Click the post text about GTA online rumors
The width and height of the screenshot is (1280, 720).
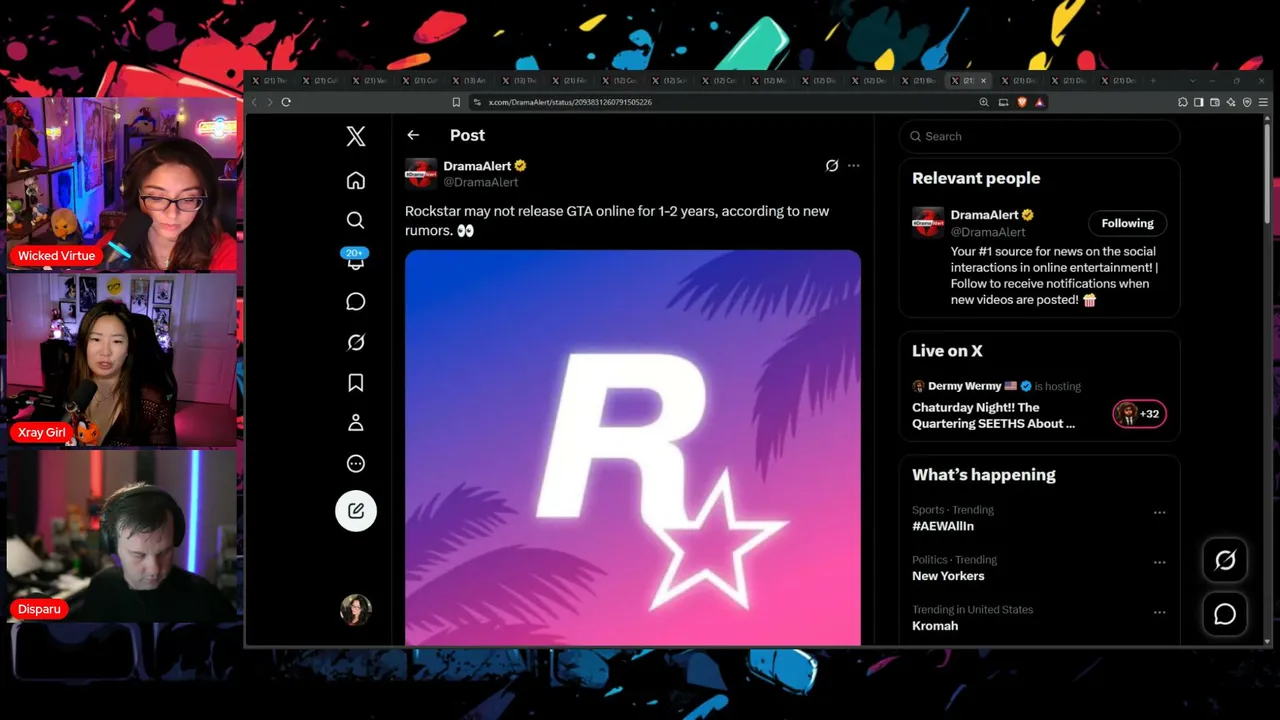(x=617, y=221)
